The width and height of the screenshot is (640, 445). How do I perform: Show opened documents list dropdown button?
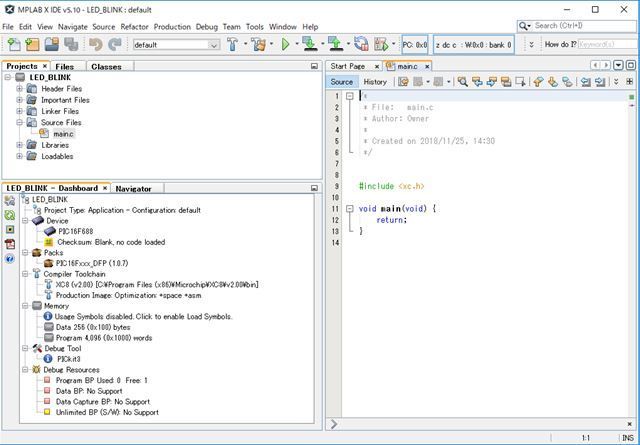pos(619,65)
